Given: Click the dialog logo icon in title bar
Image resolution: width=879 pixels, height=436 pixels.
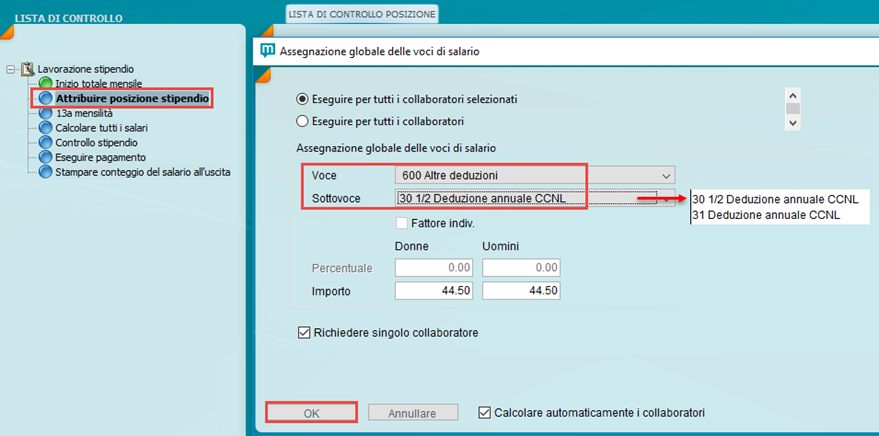Looking at the screenshot, I should [267, 49].
